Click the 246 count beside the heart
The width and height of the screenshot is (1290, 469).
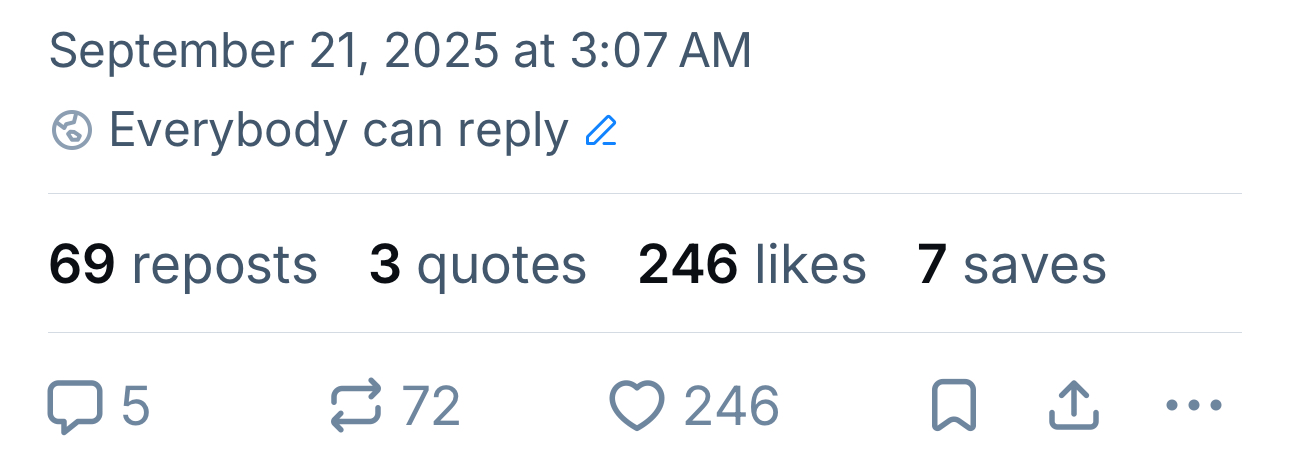[731, 407]
